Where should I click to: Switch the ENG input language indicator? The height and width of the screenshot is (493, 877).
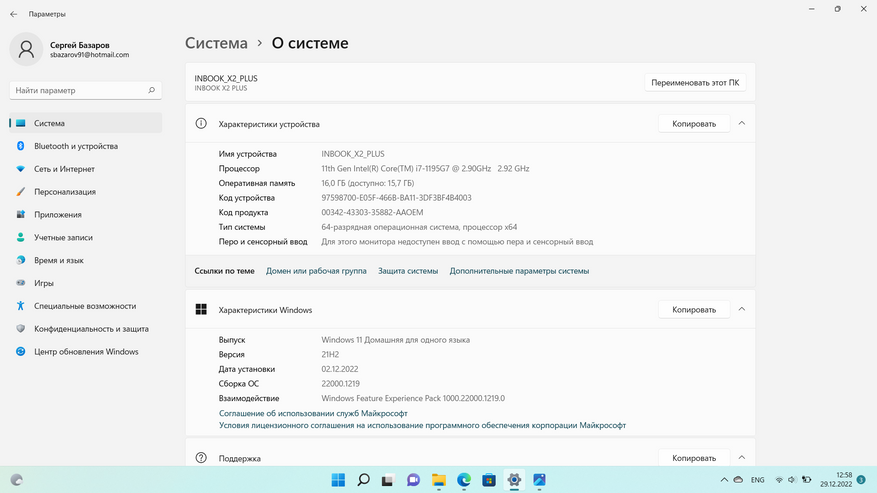click(757, 480)
